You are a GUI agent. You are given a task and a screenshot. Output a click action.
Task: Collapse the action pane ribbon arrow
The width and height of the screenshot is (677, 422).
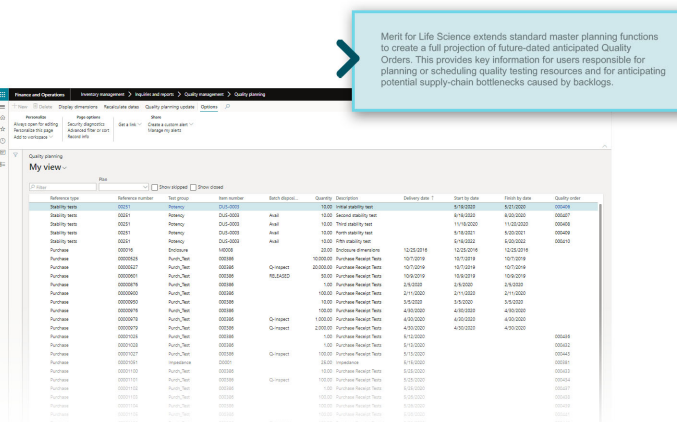[604, 146]
